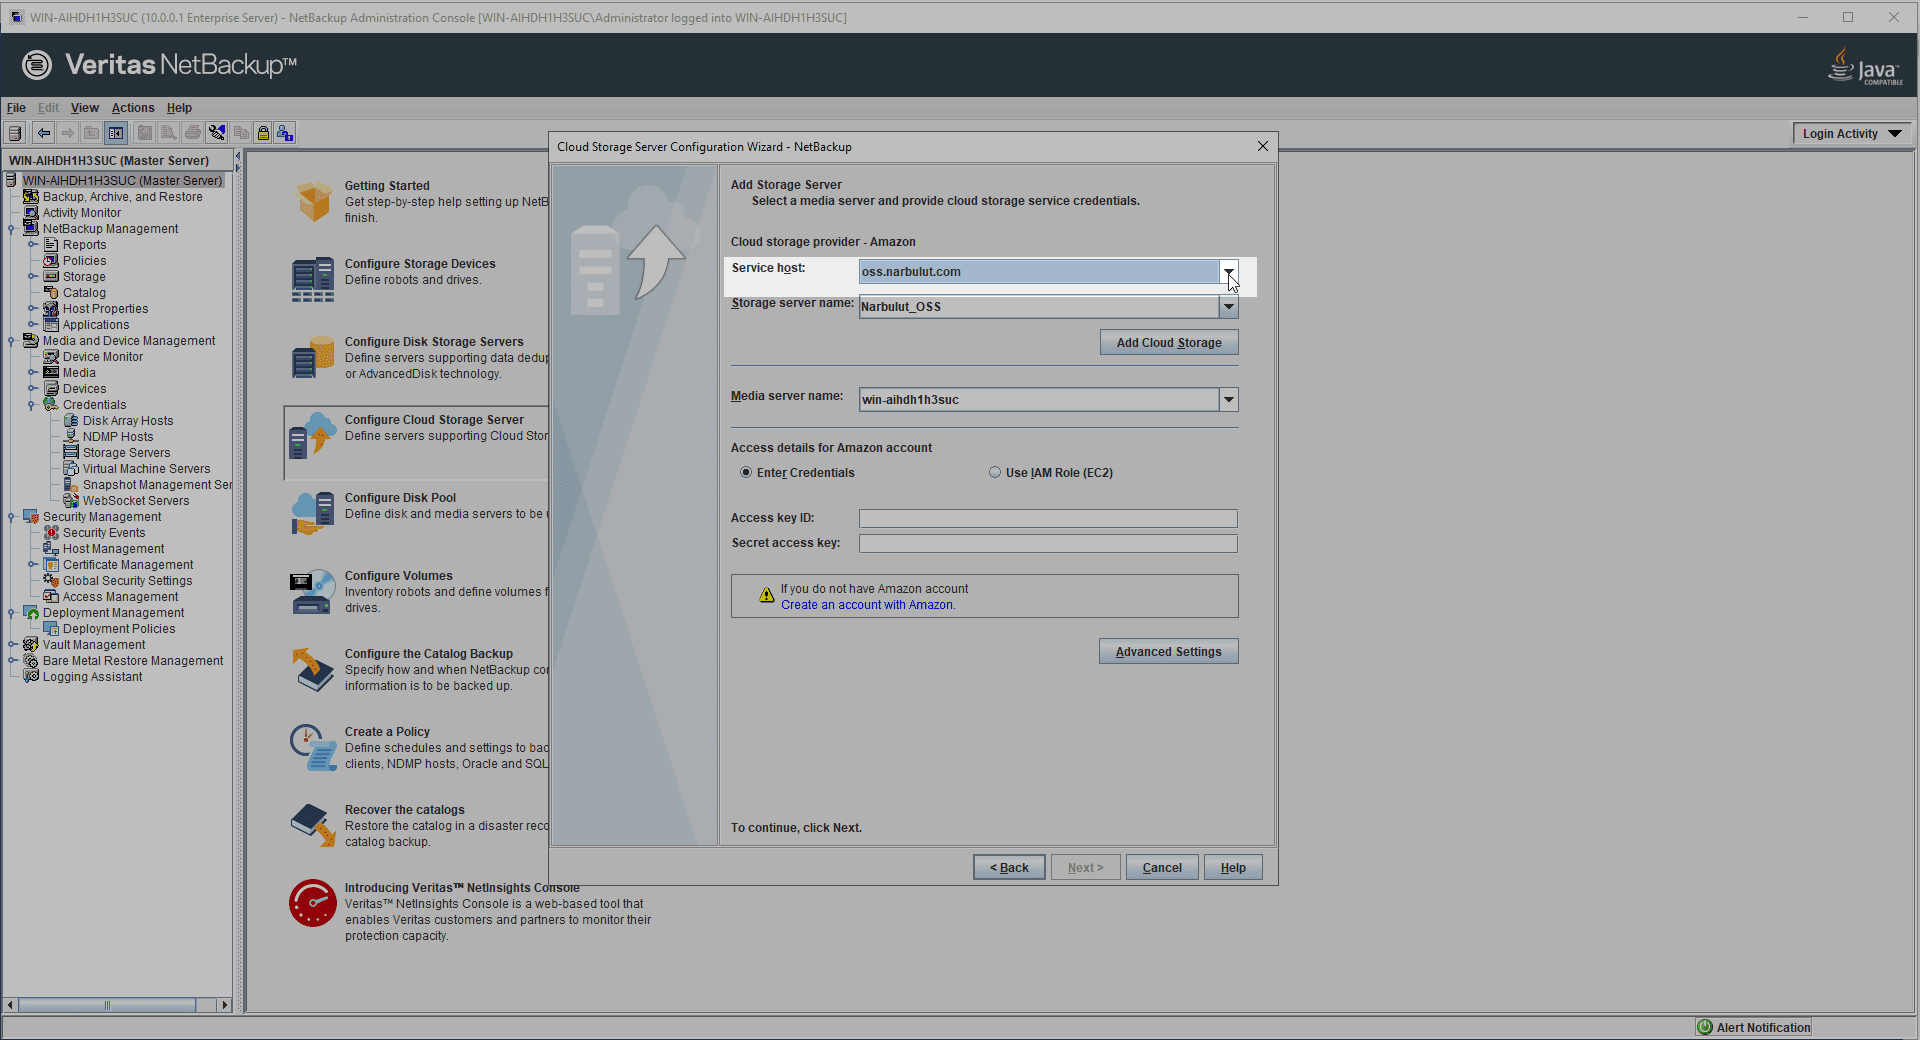Click the Add Cloud Storage button
The image size is (1920, 1040).
coord(1168,343)
